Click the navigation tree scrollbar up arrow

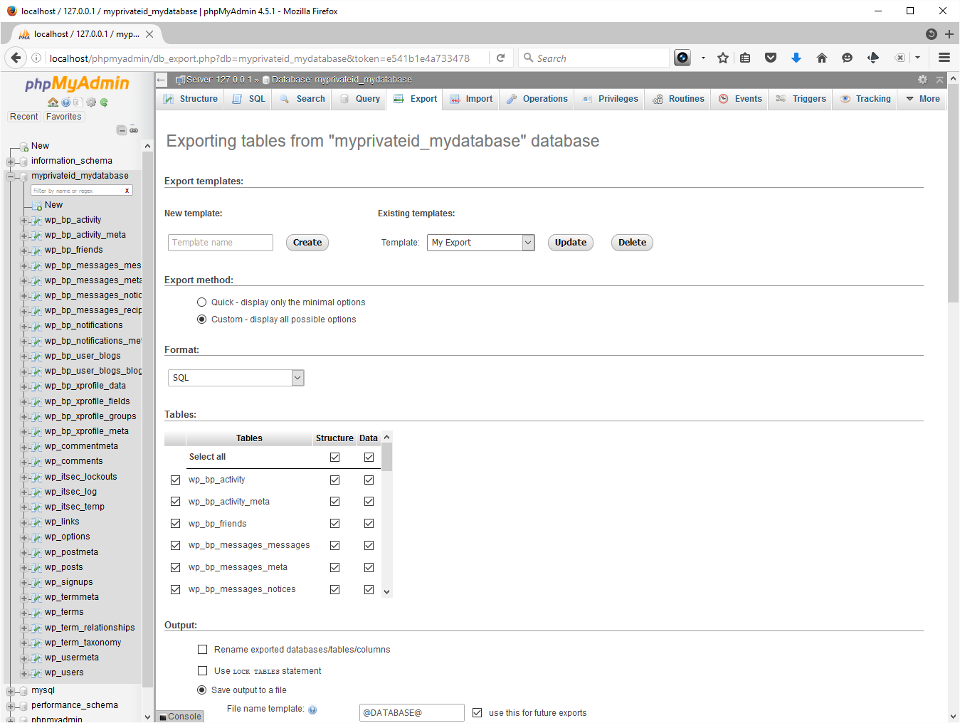tap(147, 146)
